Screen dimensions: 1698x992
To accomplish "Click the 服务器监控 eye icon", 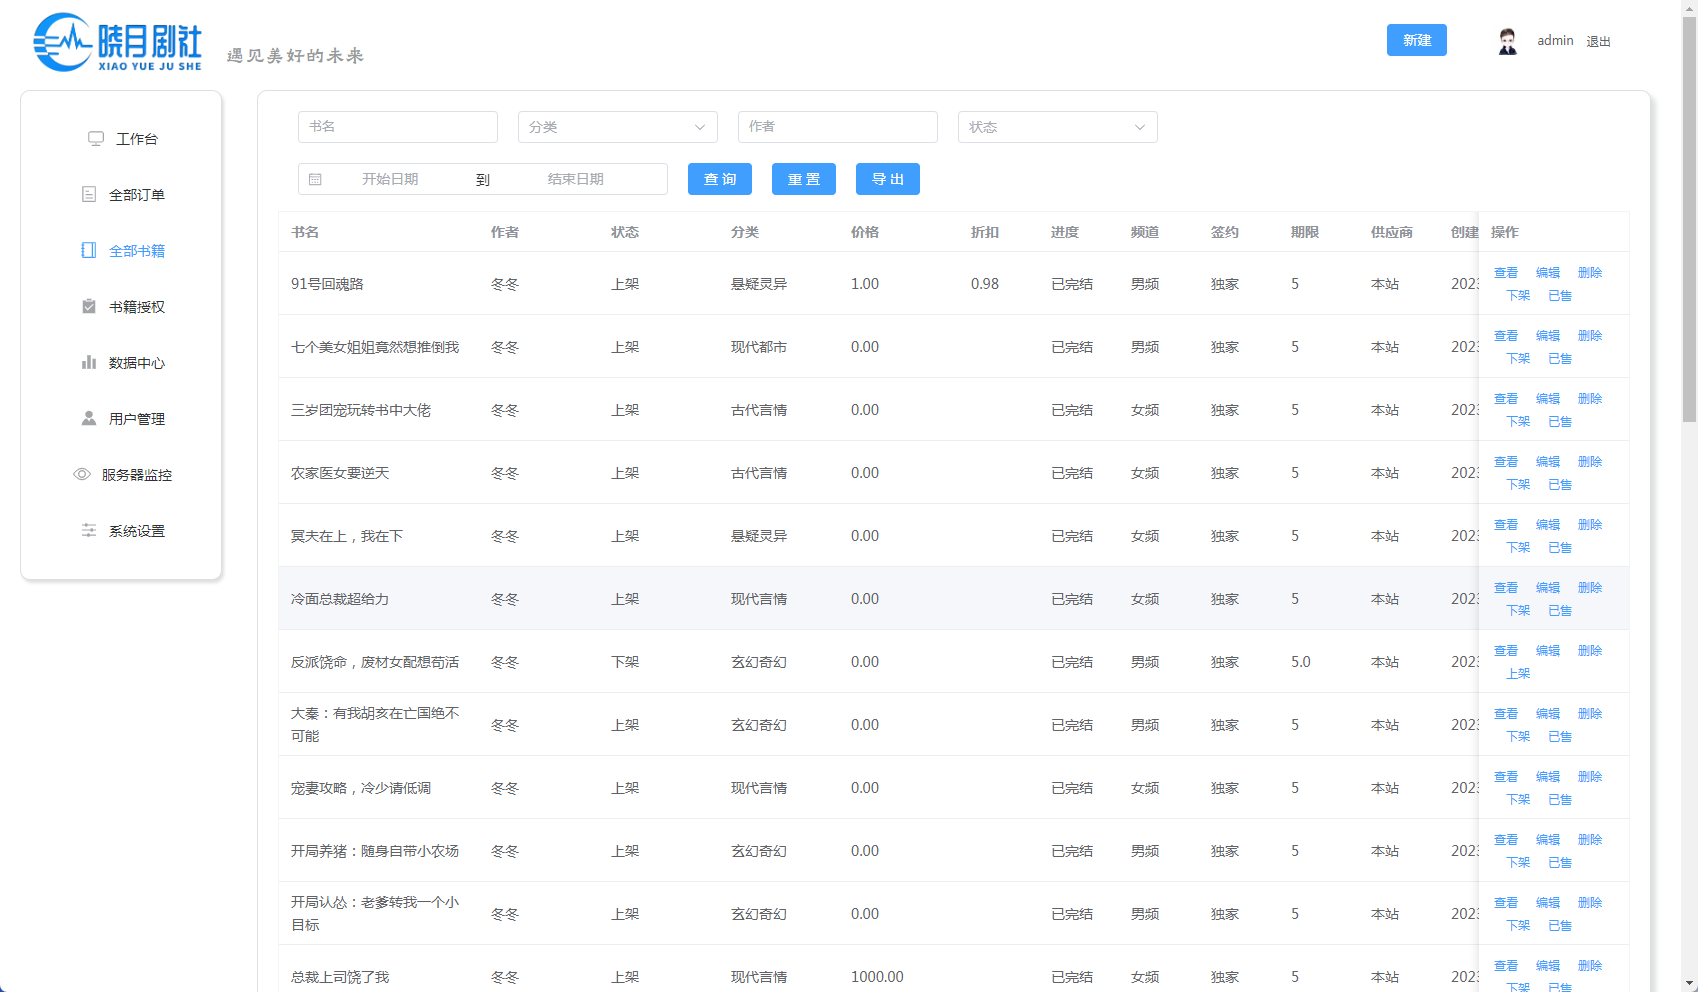I will (82, 474).
